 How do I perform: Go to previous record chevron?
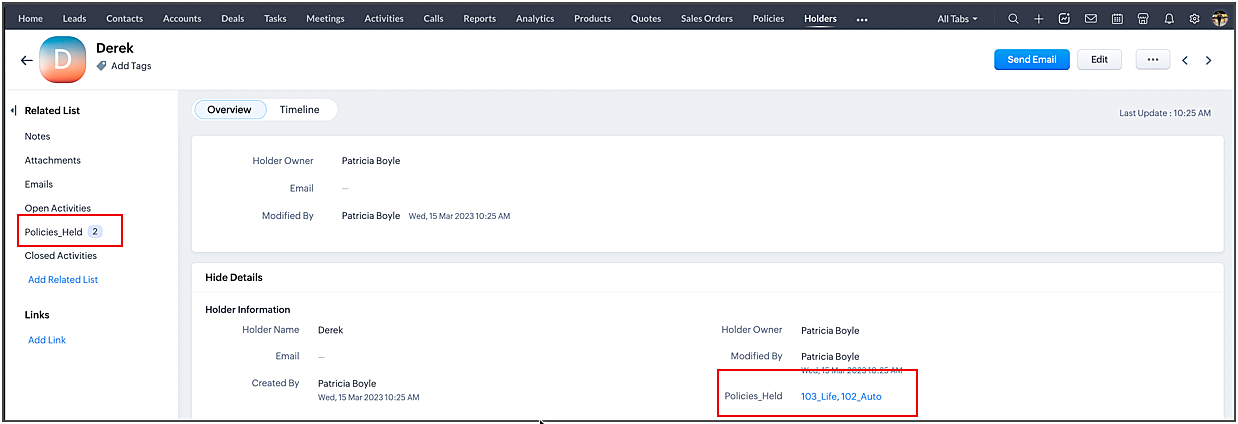pos(1185,60)
